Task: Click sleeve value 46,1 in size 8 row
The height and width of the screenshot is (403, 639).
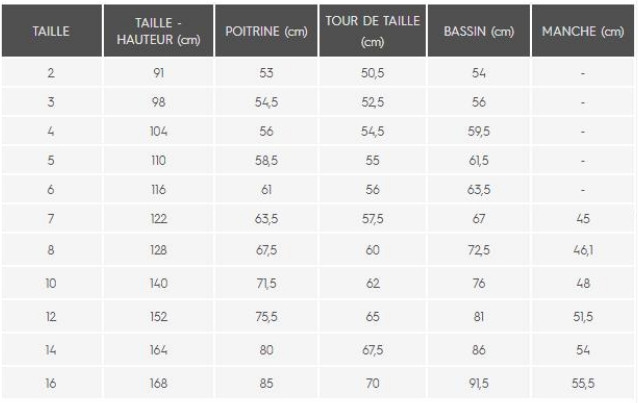Action: (x=583, y=250)
